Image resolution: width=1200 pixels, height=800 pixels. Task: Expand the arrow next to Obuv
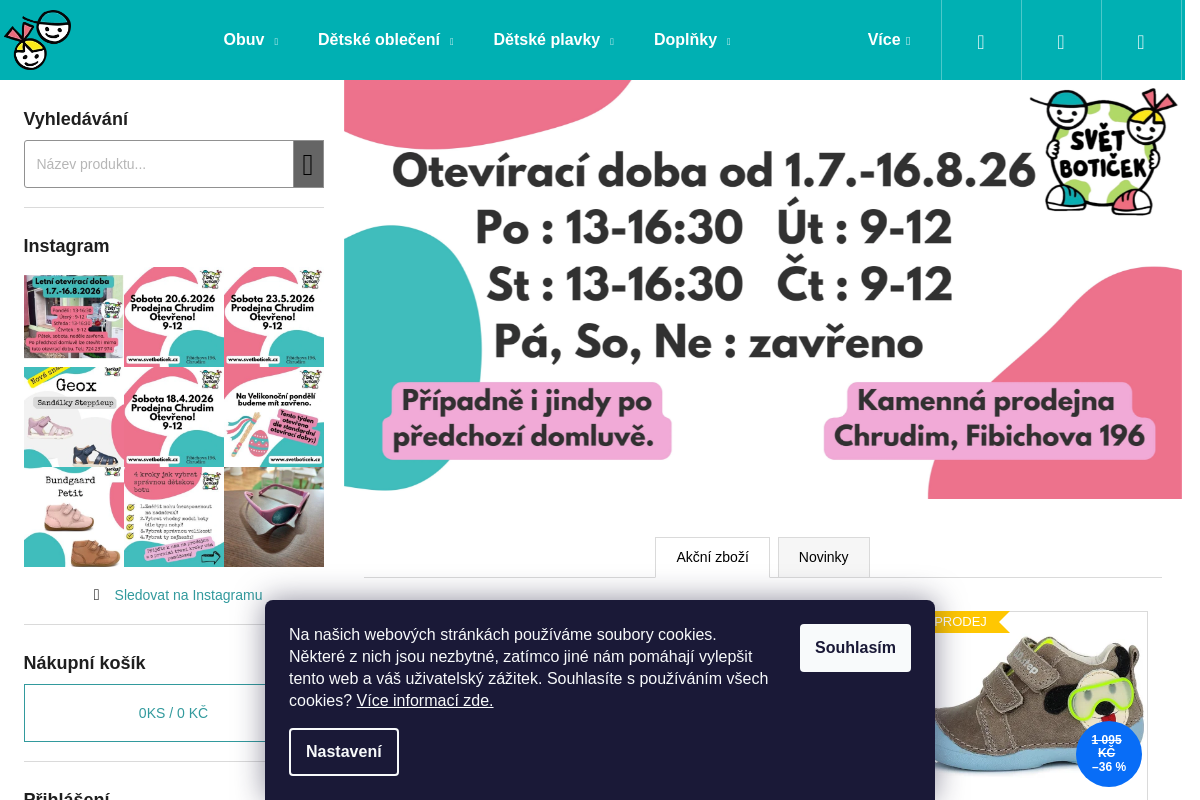(276, 42)
